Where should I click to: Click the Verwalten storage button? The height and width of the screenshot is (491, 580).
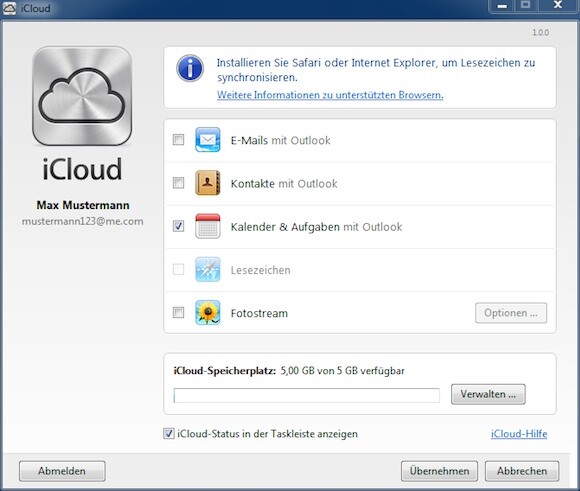[488, 394]
